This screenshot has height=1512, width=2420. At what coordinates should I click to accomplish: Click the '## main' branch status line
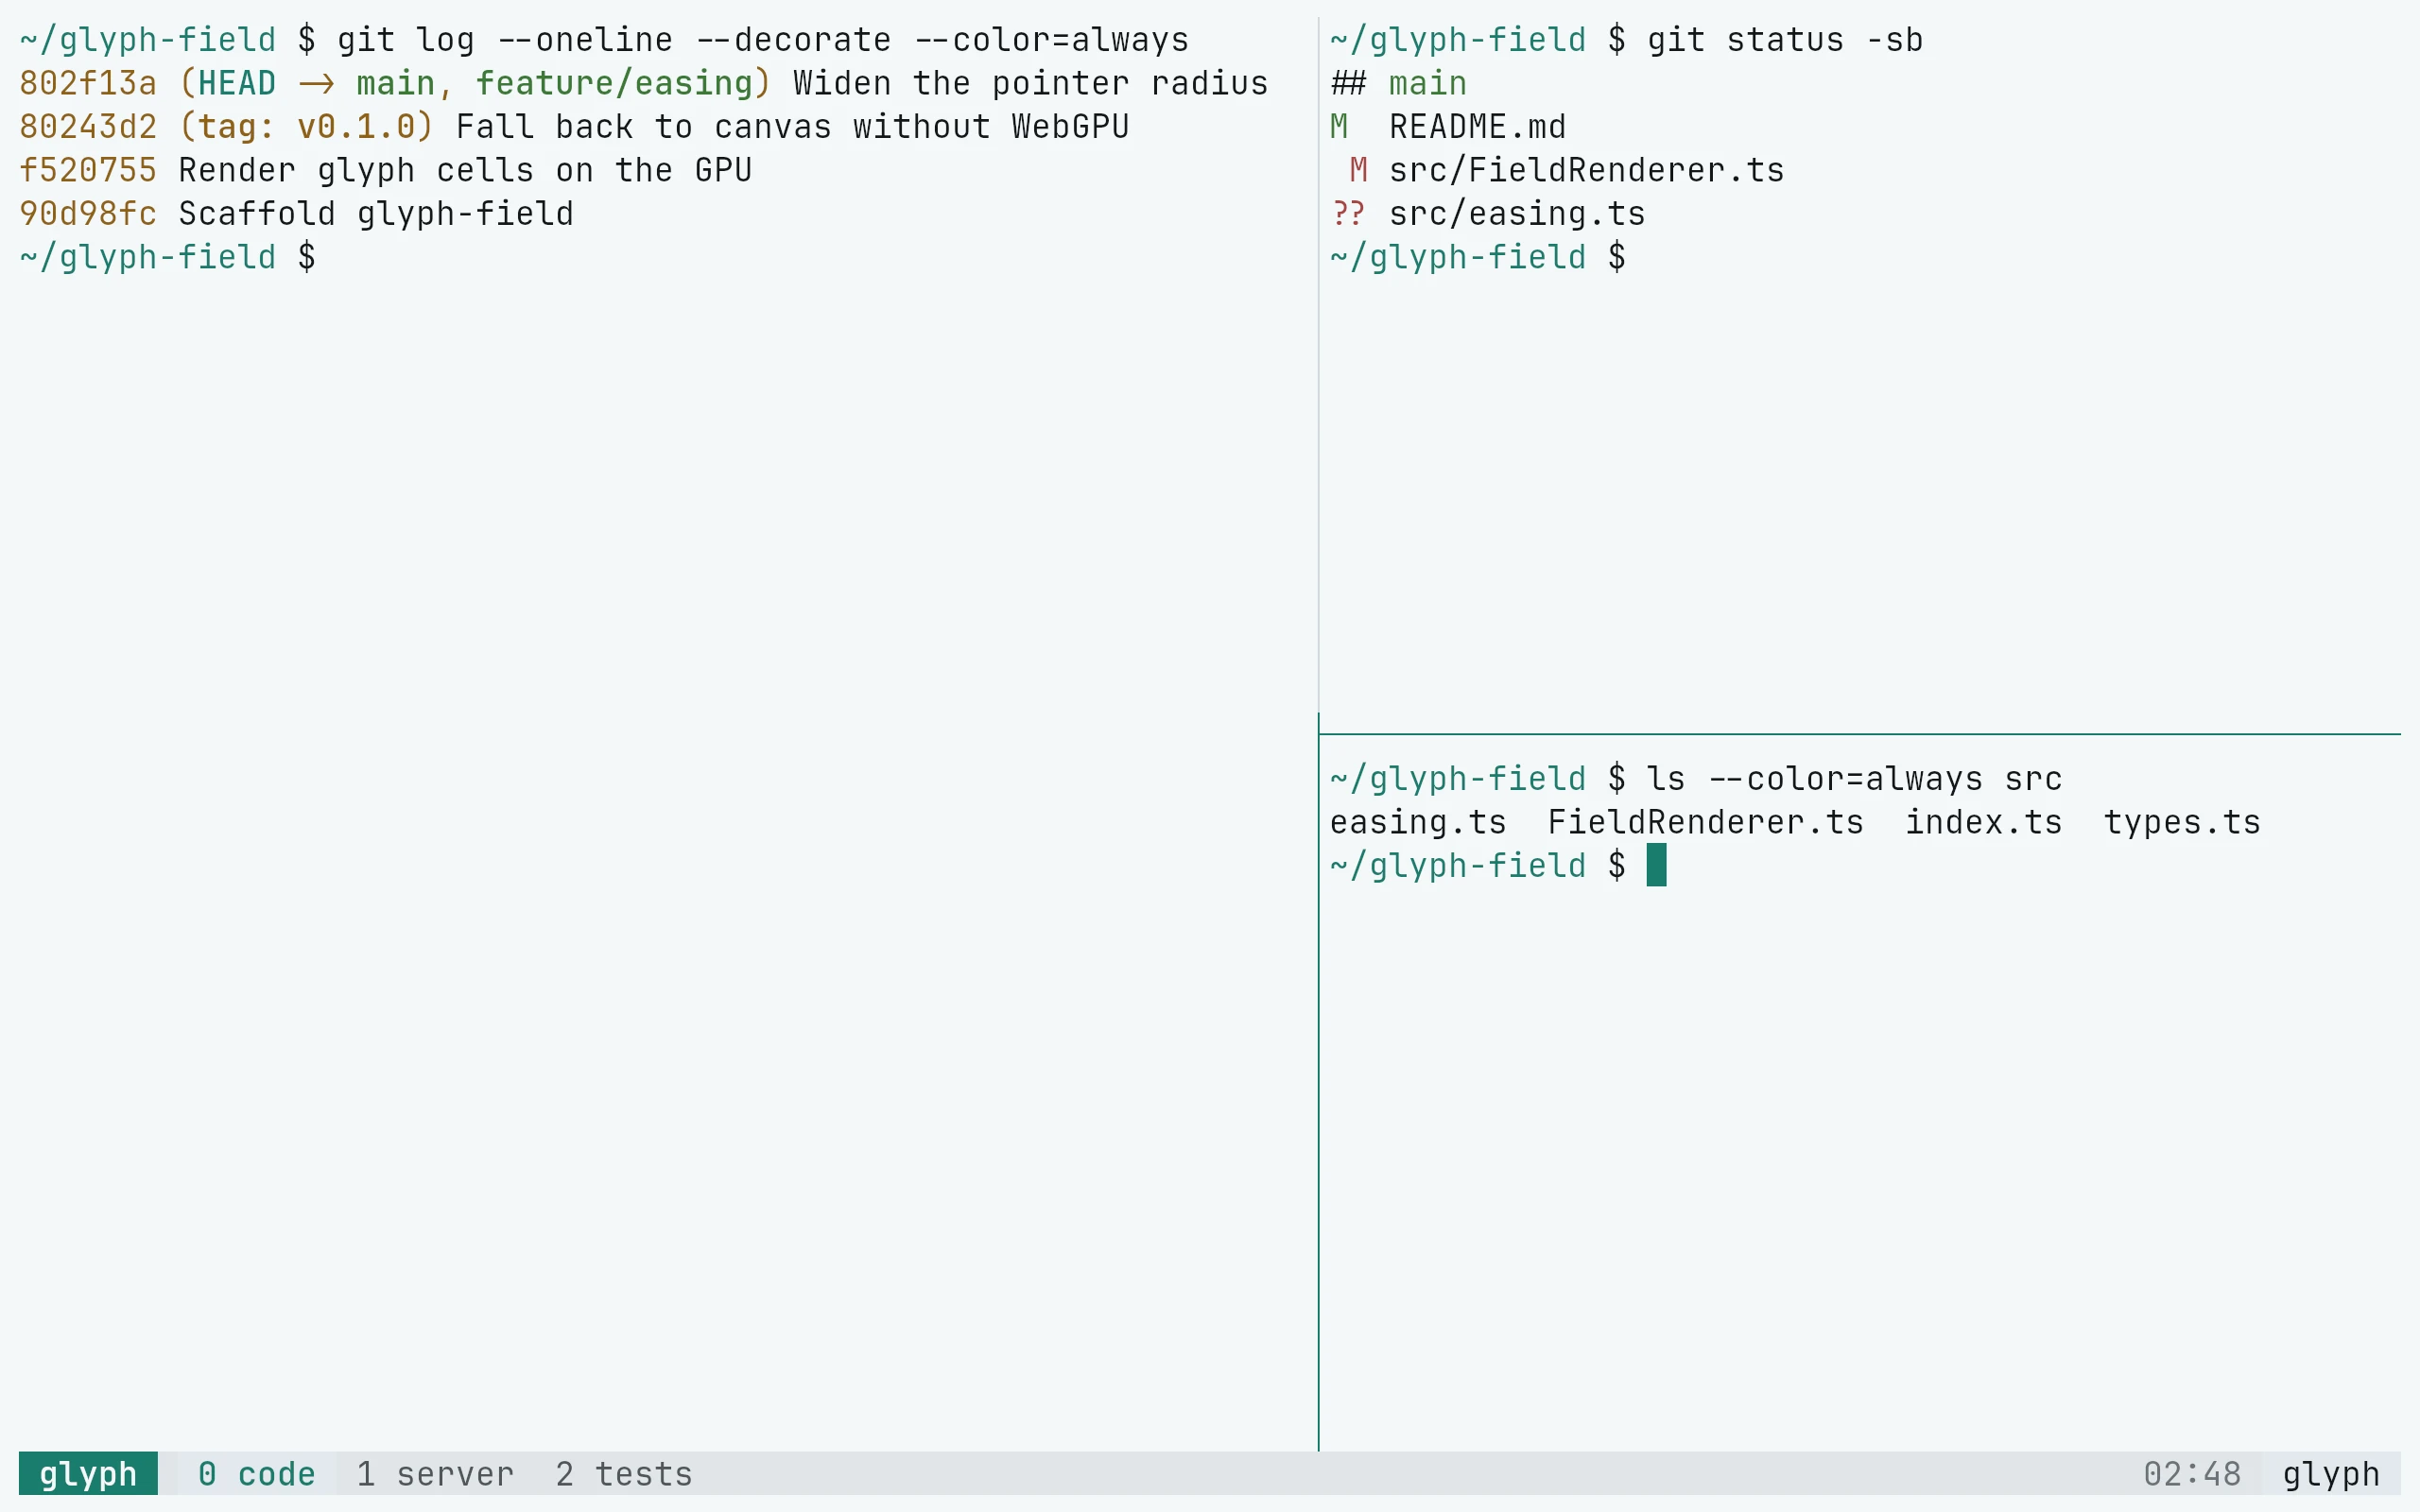[1398, 83]
